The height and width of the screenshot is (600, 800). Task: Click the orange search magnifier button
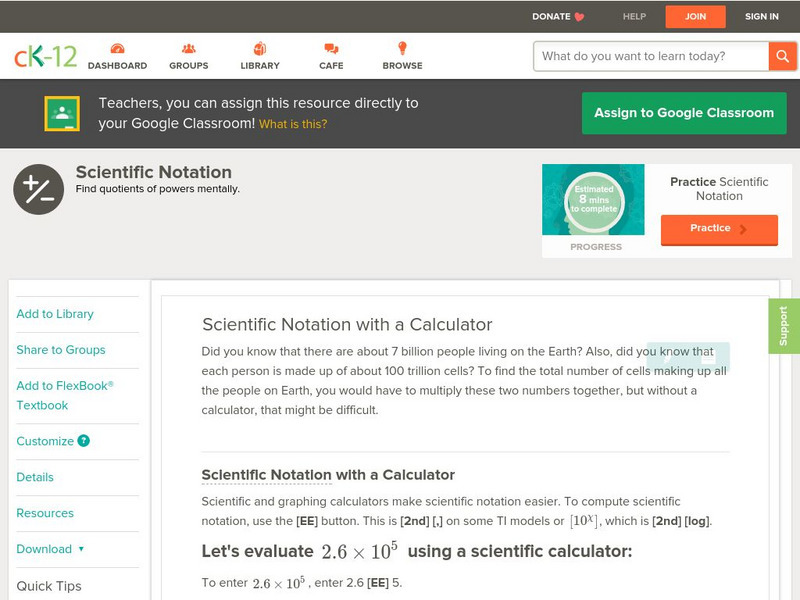point(782,56)
